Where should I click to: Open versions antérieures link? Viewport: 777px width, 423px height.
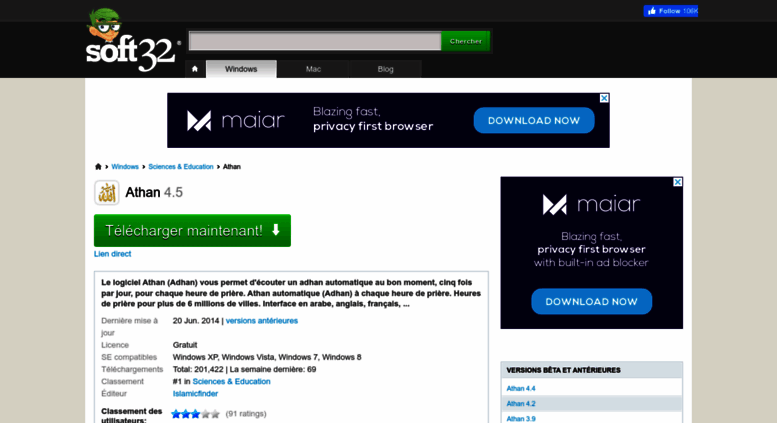pos(262,320)
